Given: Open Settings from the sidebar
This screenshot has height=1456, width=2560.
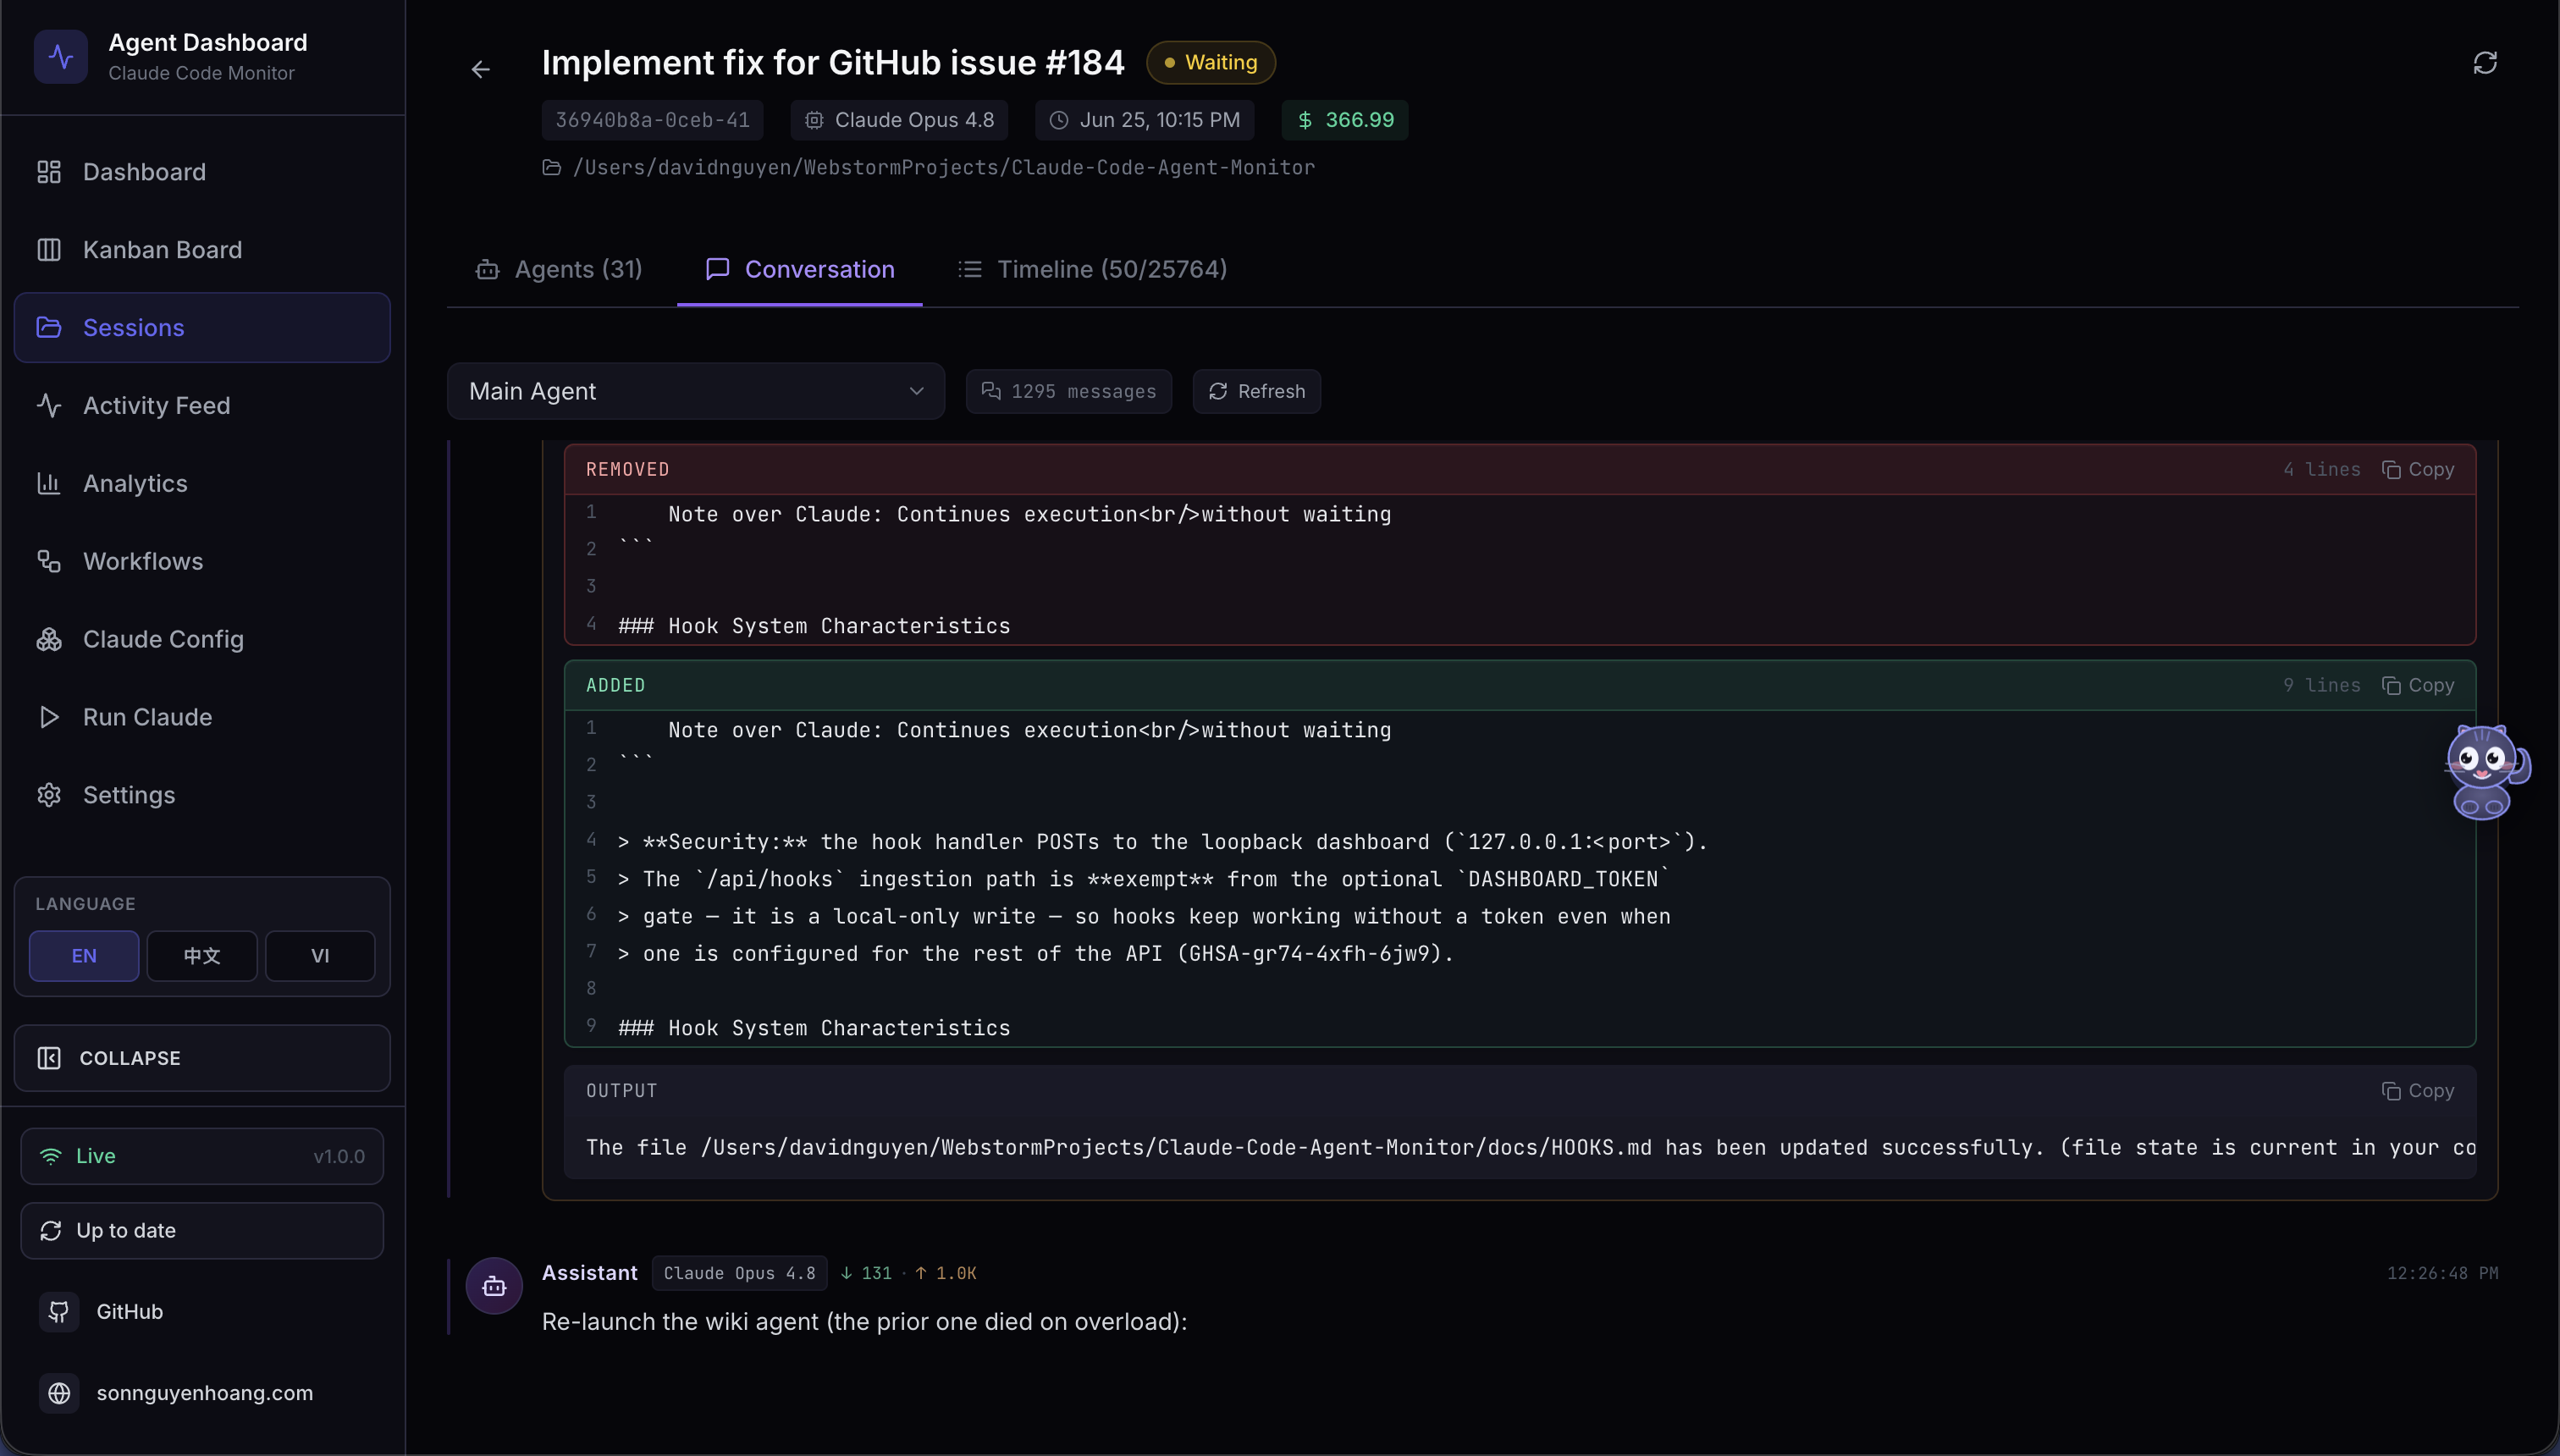Looking at the screenshot, I should click(202, 796).
